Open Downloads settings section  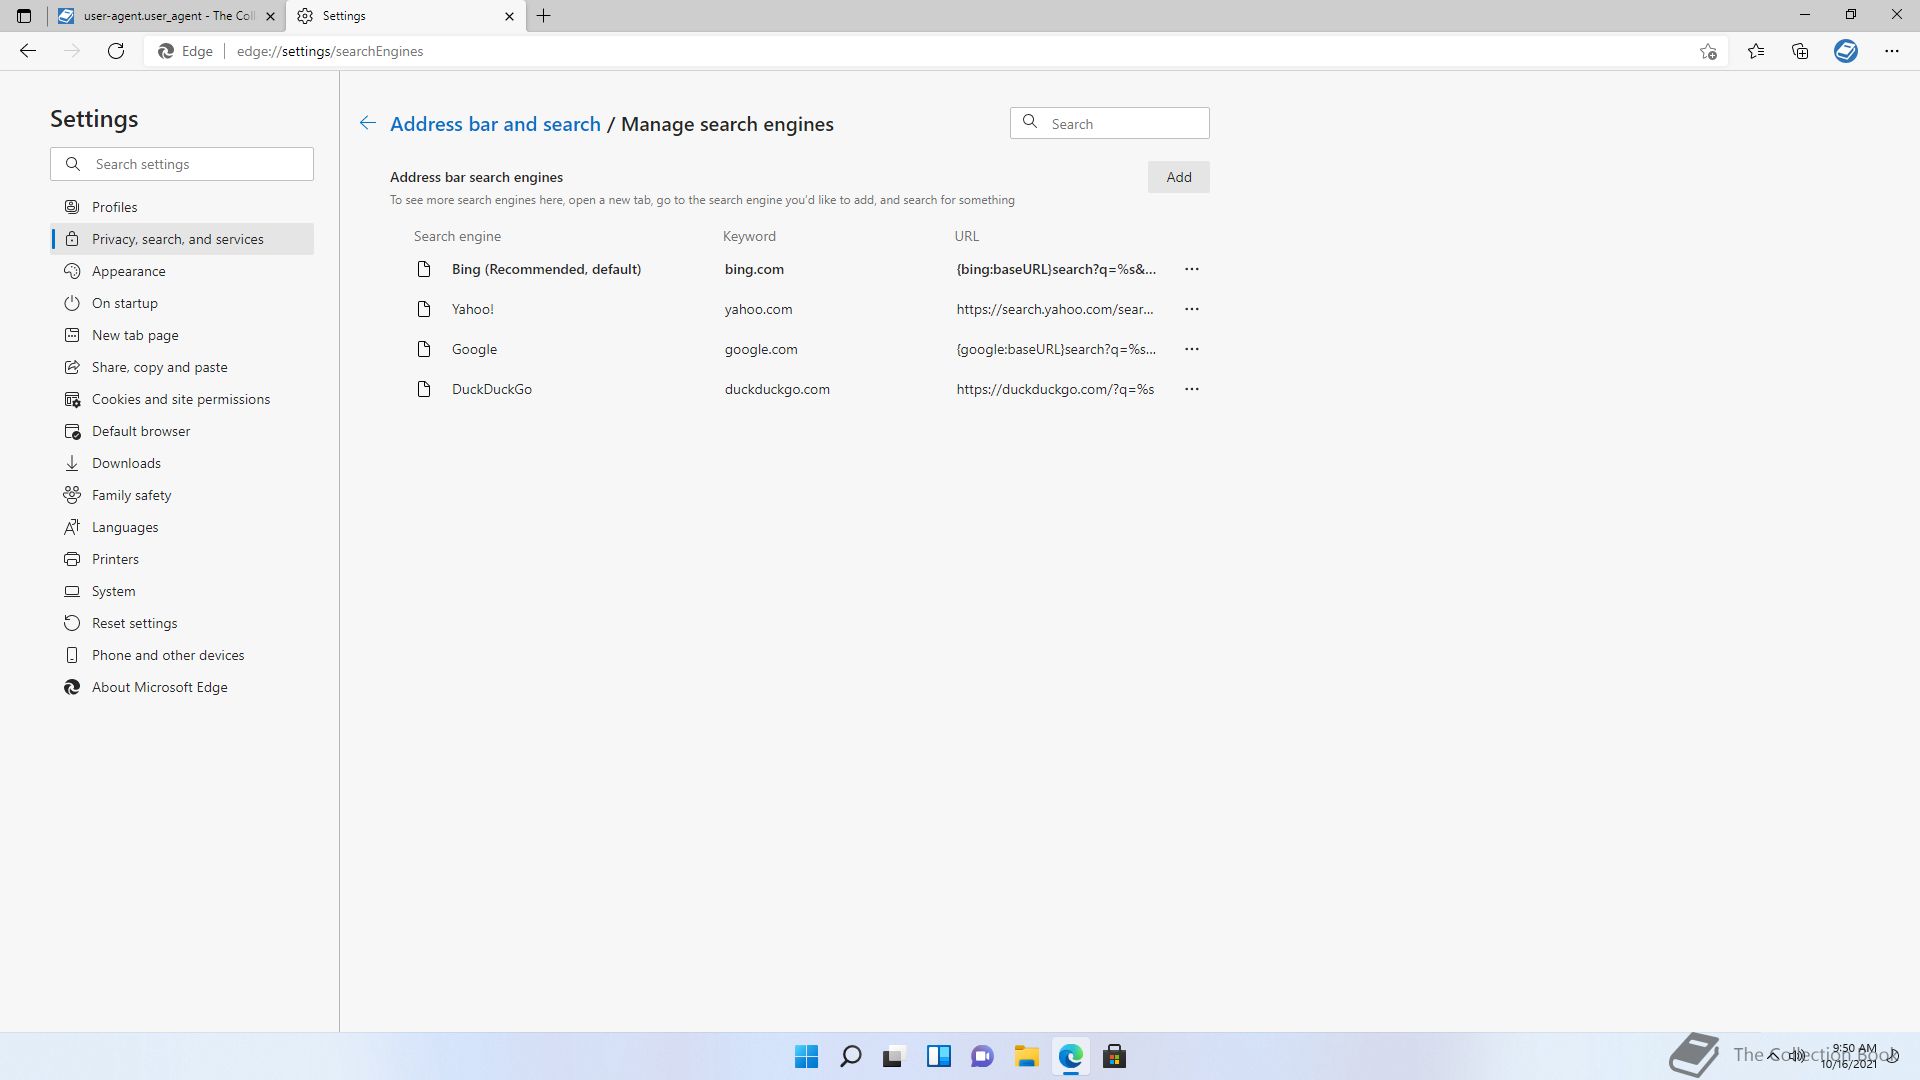click(182, 463)
